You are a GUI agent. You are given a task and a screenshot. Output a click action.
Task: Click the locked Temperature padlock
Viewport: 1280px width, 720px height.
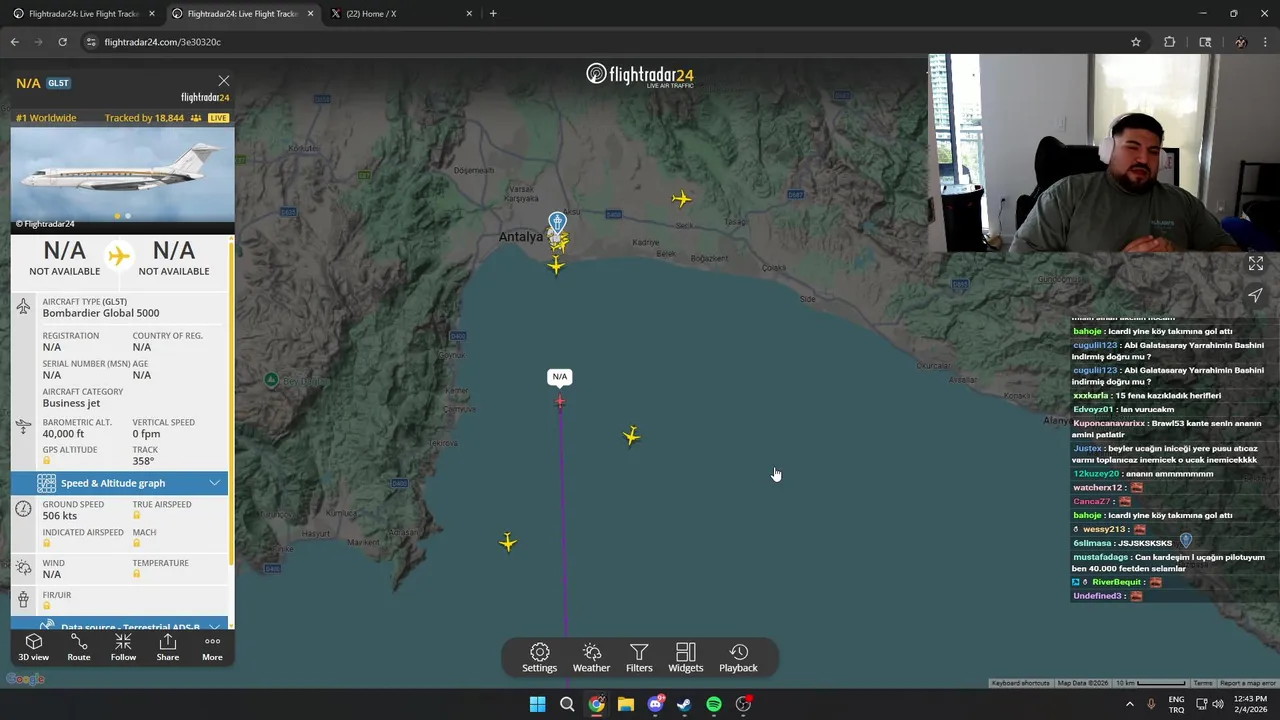pyautogui.click(x=137, y=574)
